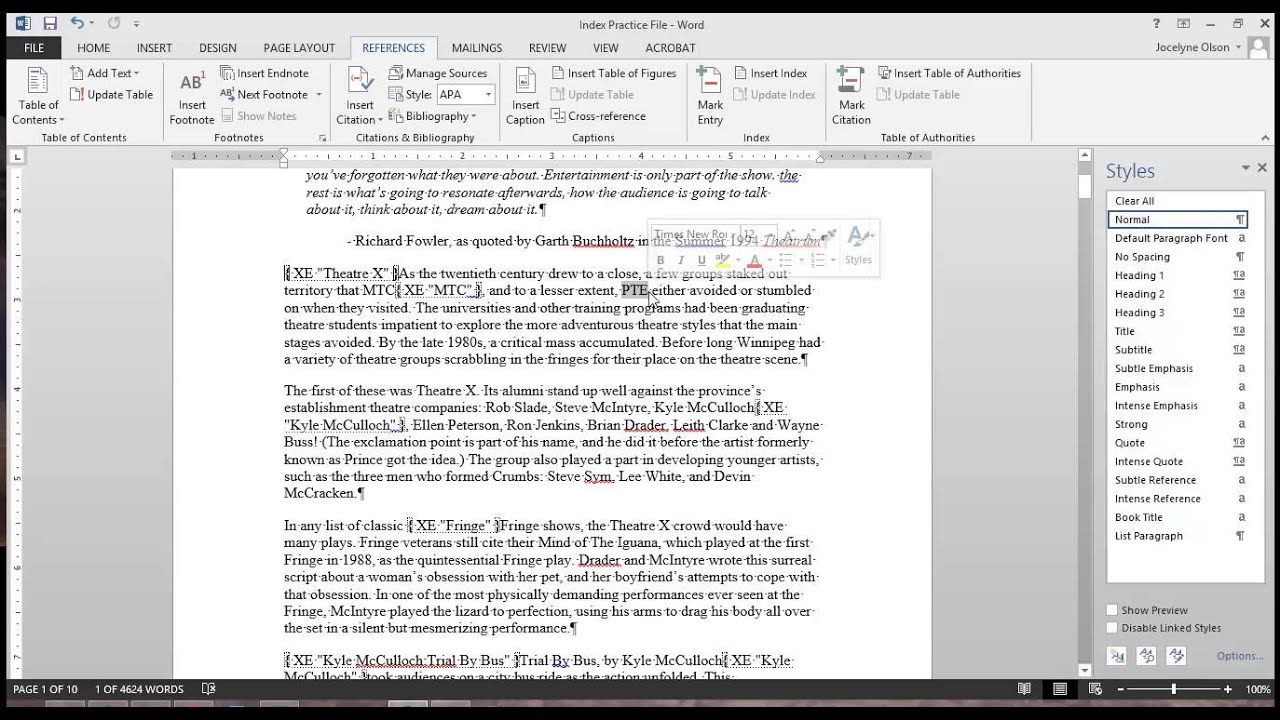This screenshot has width=1280, height=720.
Task: Open the Style Inspector icon
Action: (1147, 656)
